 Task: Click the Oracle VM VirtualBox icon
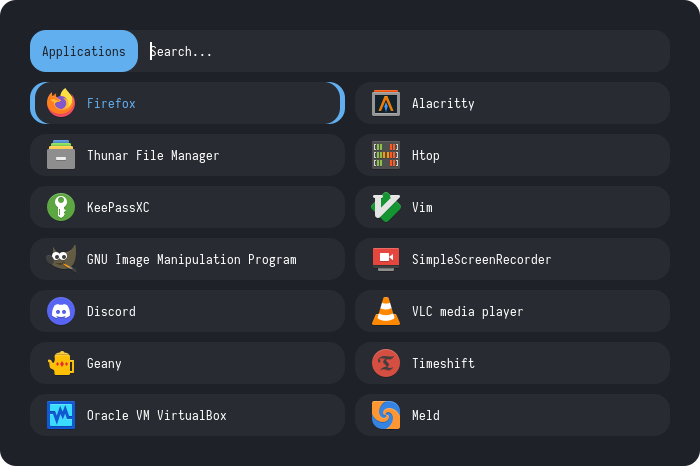61,415
